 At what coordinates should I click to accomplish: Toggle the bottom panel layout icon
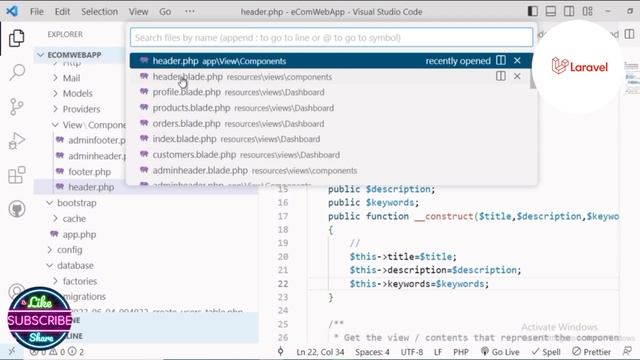pyautogui.click(x=551, y=11)
